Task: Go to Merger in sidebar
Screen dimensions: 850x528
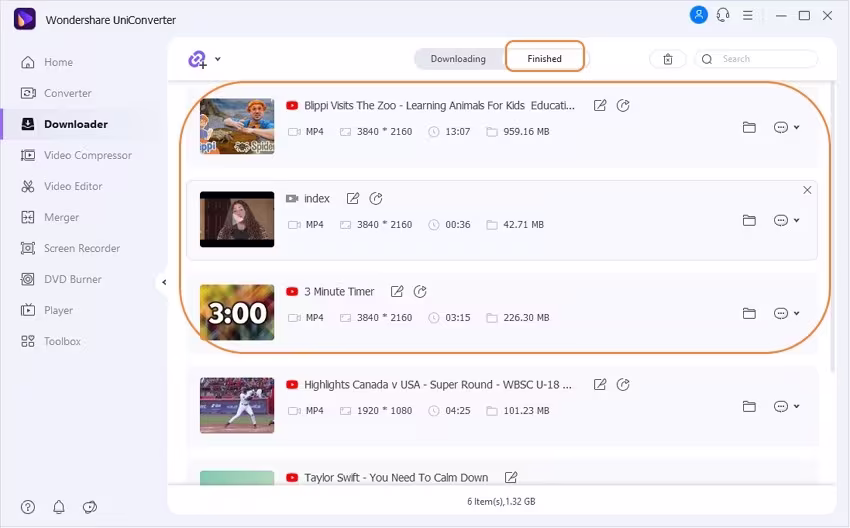Action: pos(50,217)
